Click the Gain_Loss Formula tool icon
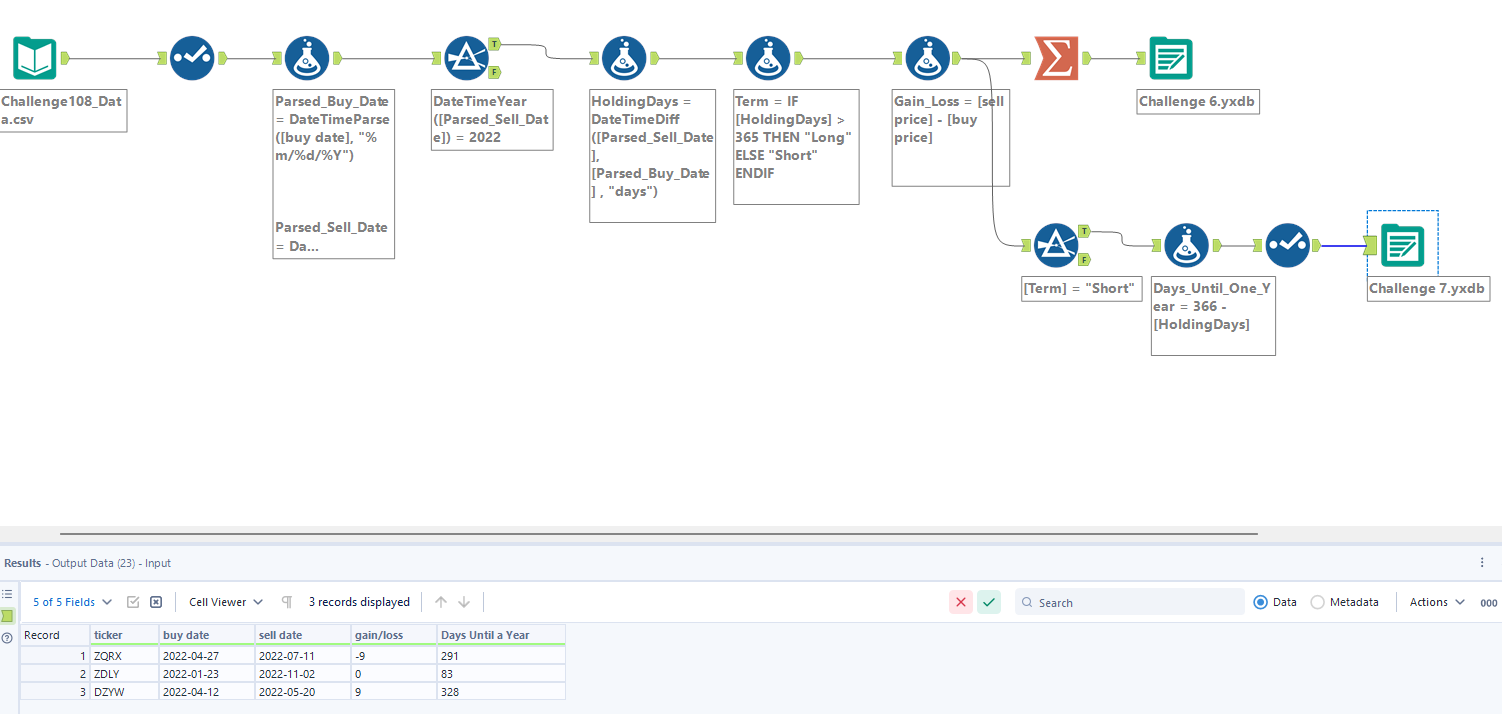Image resolution: width=1502 pixels, height=714 pixels. (x=927, y=58)
